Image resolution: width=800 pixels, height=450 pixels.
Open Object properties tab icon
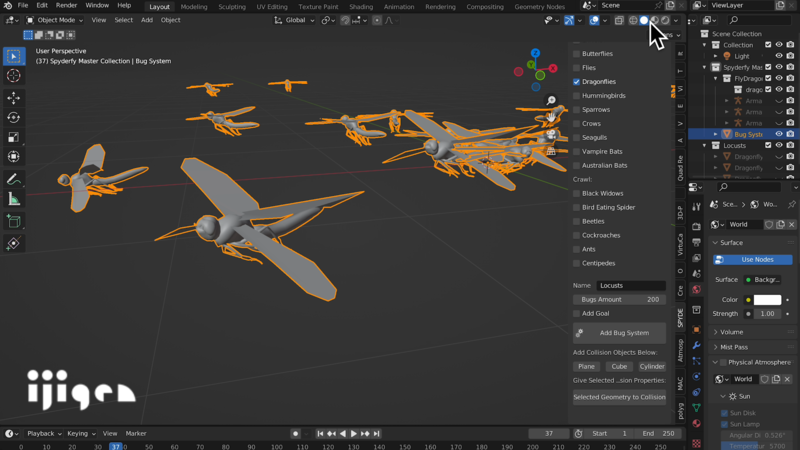pos(696,330)
